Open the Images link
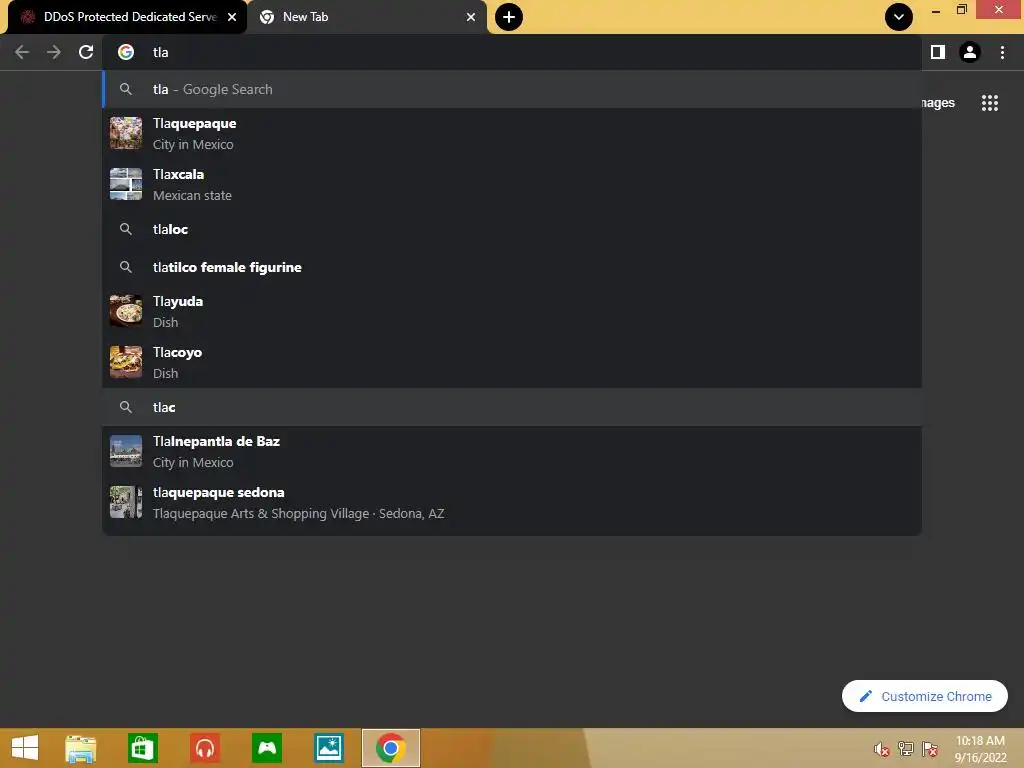 (938, 103)
